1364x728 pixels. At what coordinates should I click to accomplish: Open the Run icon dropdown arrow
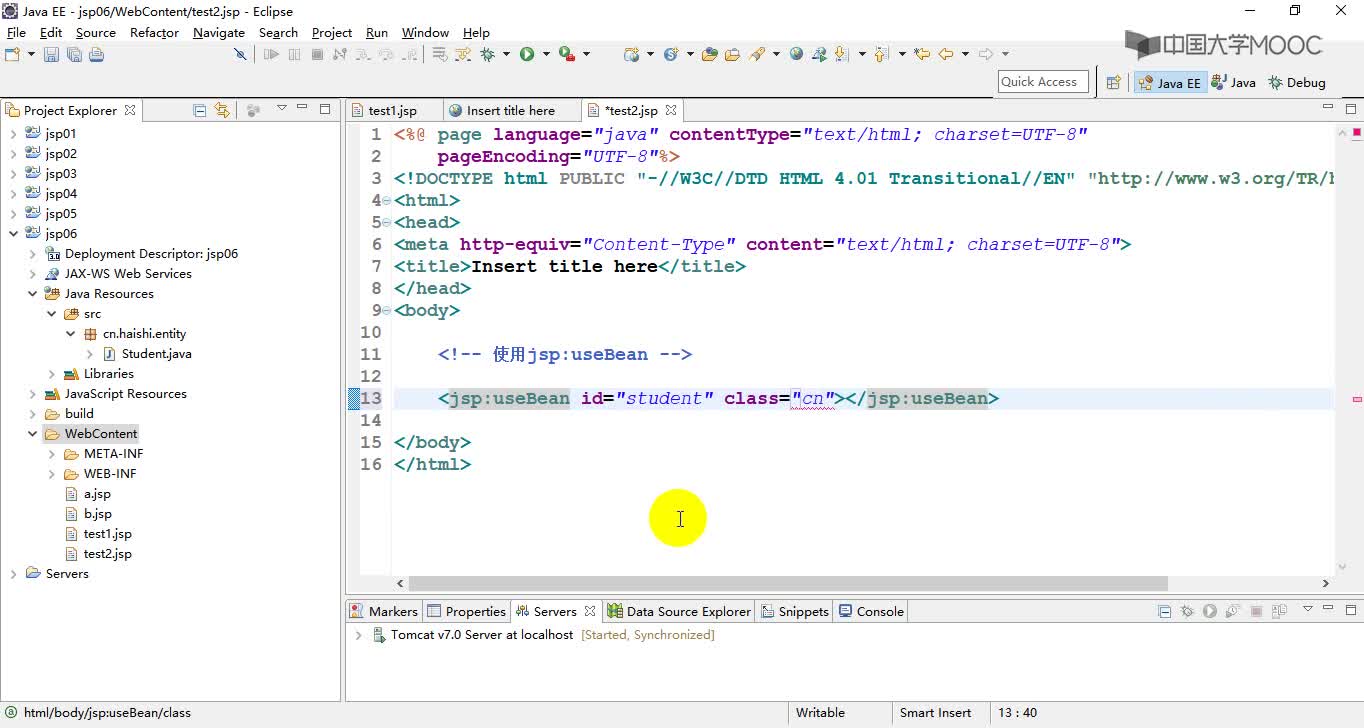pyautogui.click(x=546, y=54)
